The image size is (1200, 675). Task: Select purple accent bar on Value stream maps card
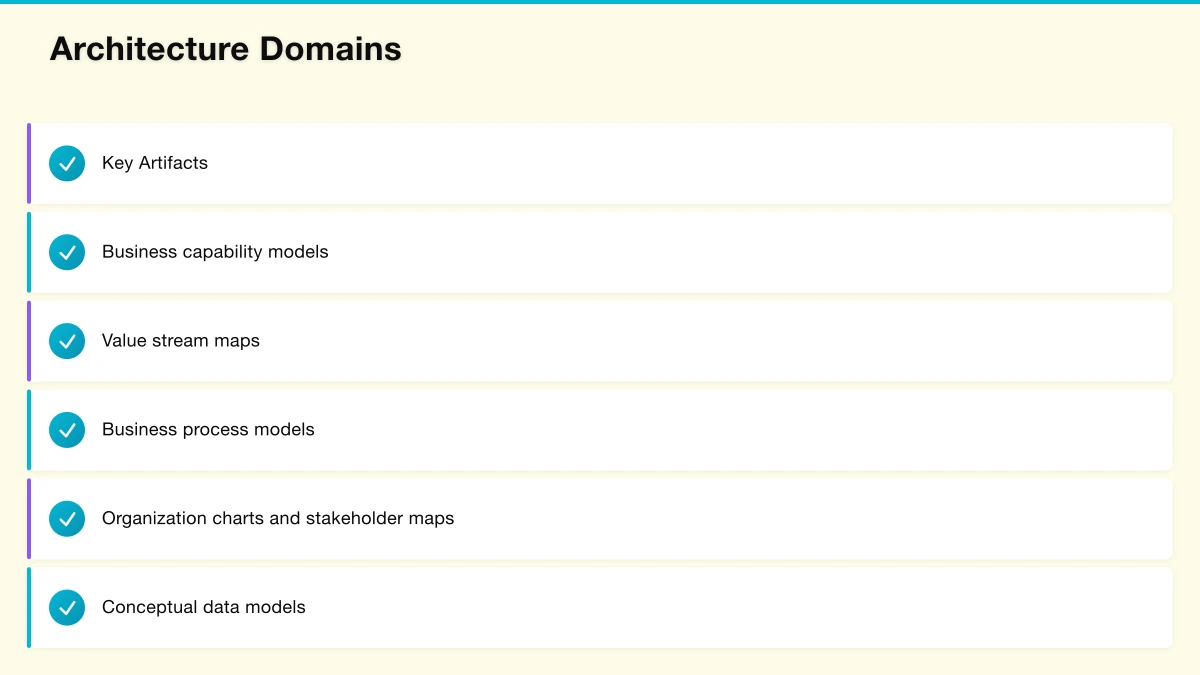pyautogui.click(x=29, y=341)
